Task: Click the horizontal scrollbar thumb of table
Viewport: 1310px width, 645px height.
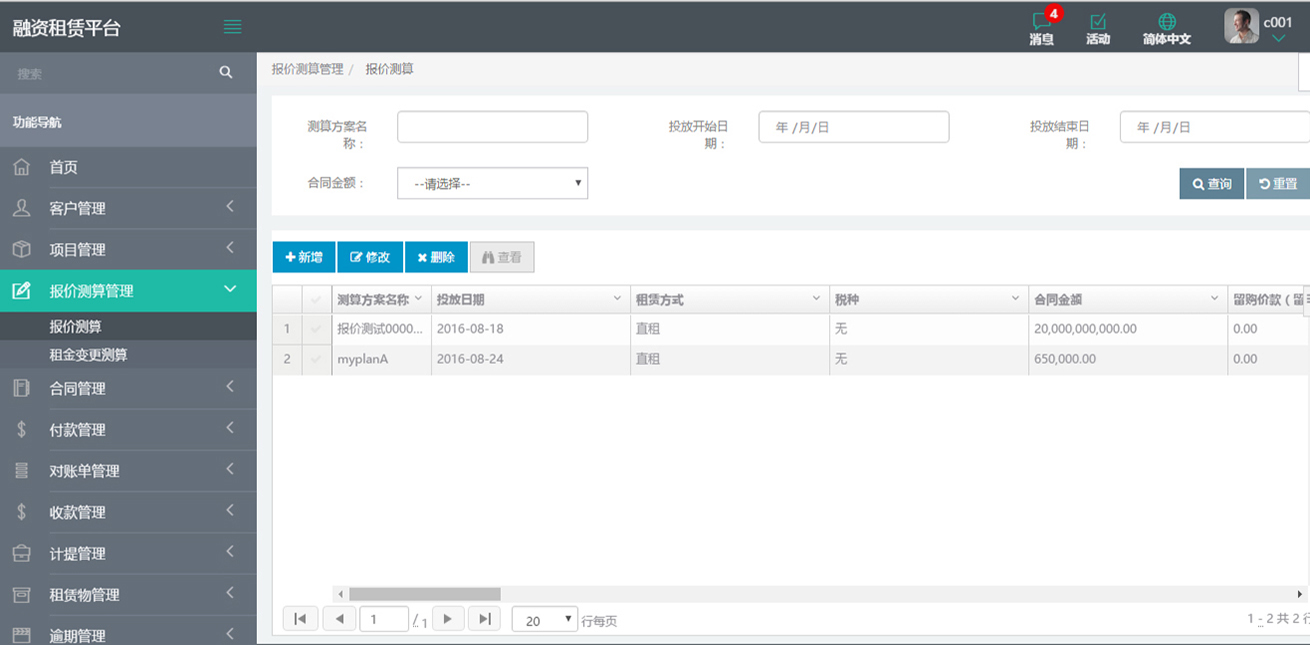Action: click(425, 594)
